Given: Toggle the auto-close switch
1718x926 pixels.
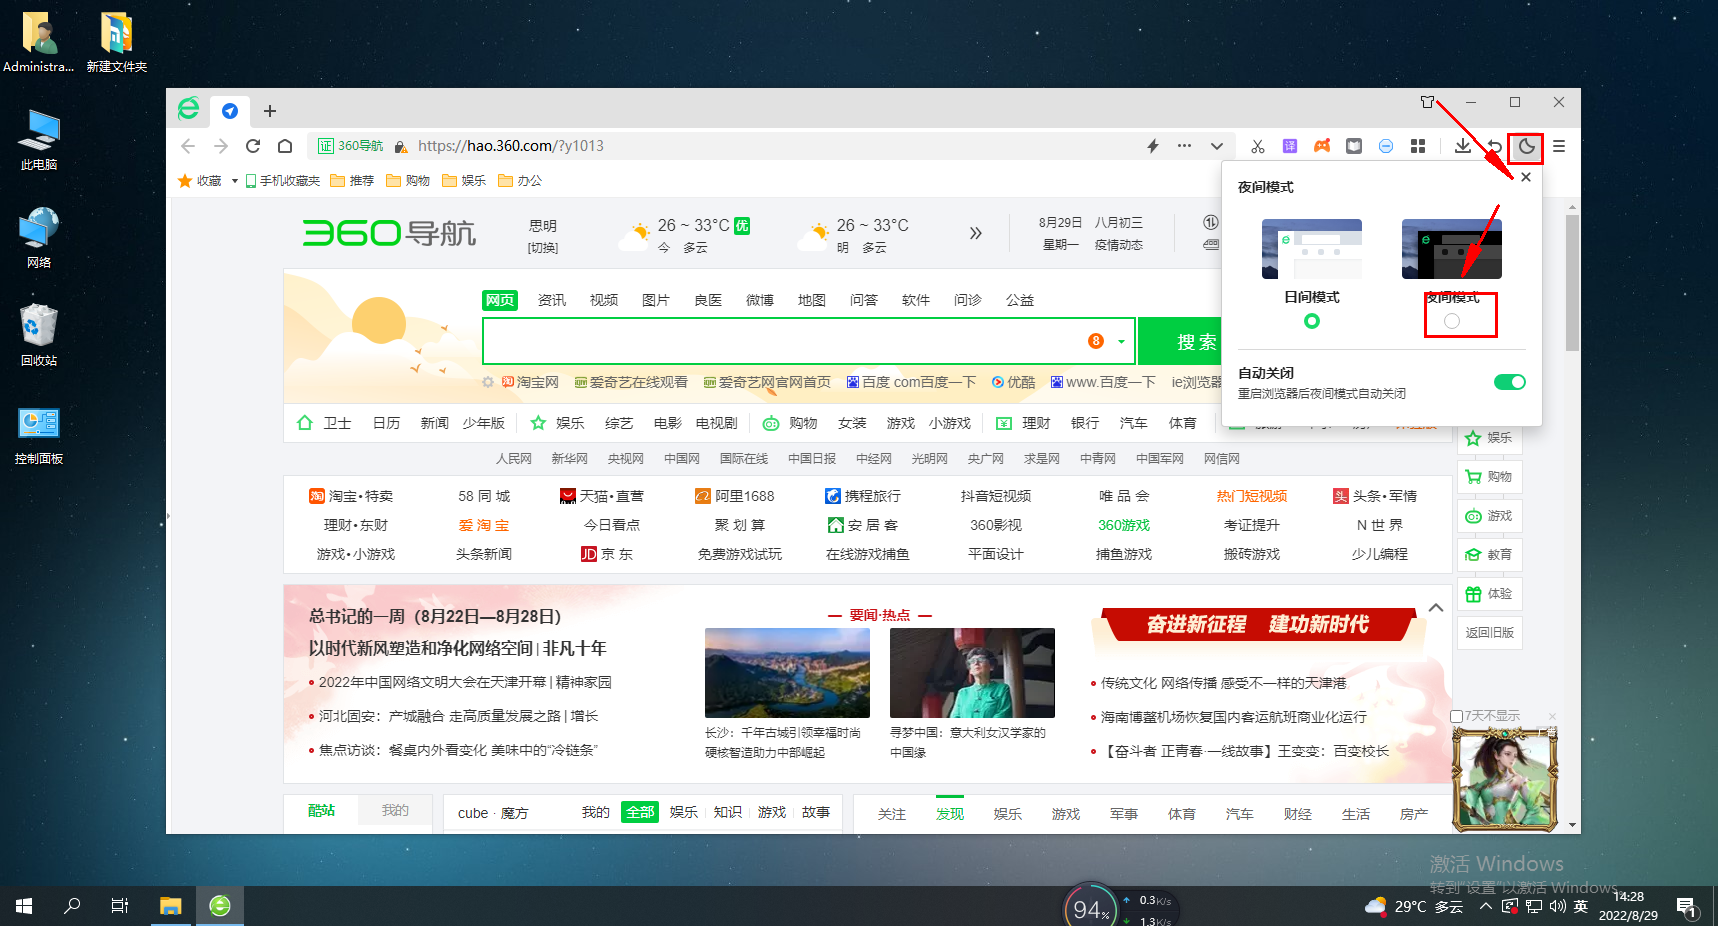Looking at the screenshot, I should click(1510, 382).
